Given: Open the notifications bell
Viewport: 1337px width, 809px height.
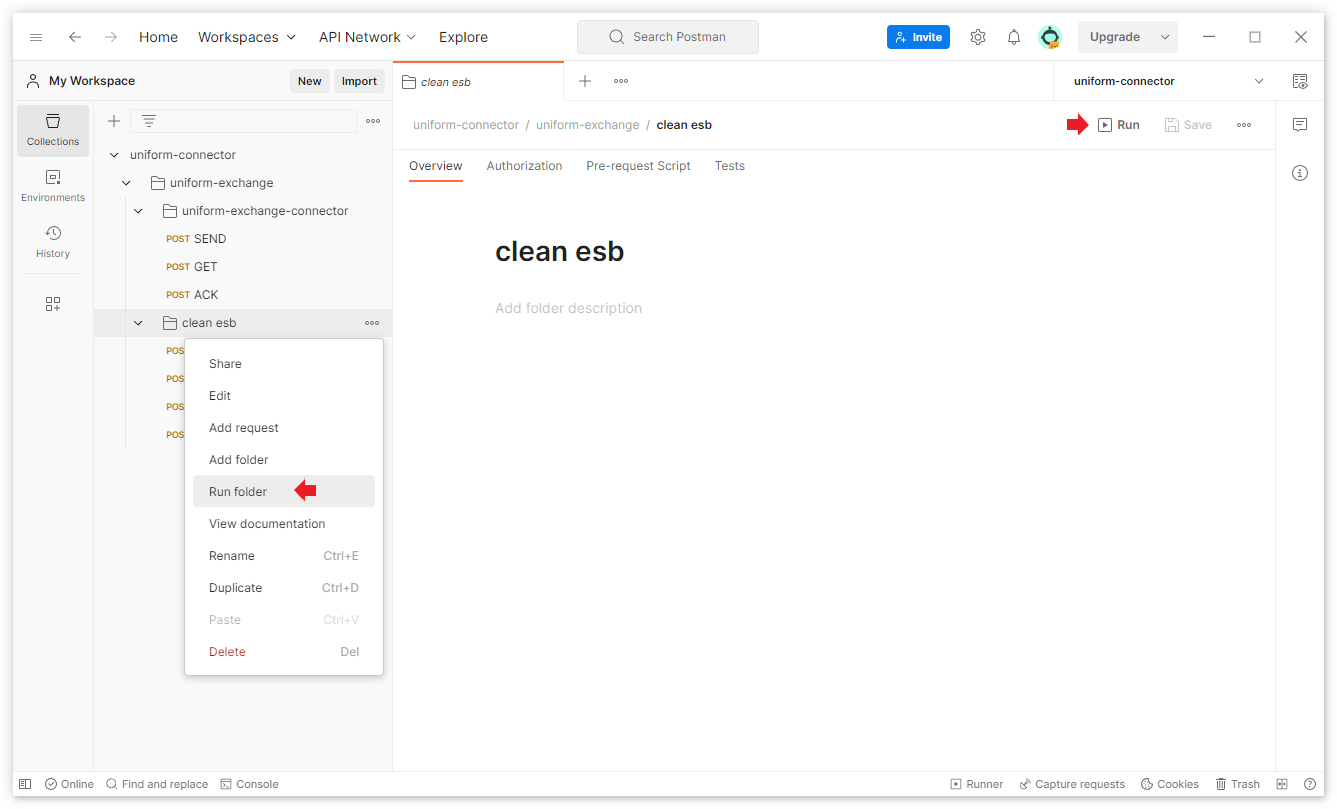Looking at the screenshot, I should [x=1014, y=37].
